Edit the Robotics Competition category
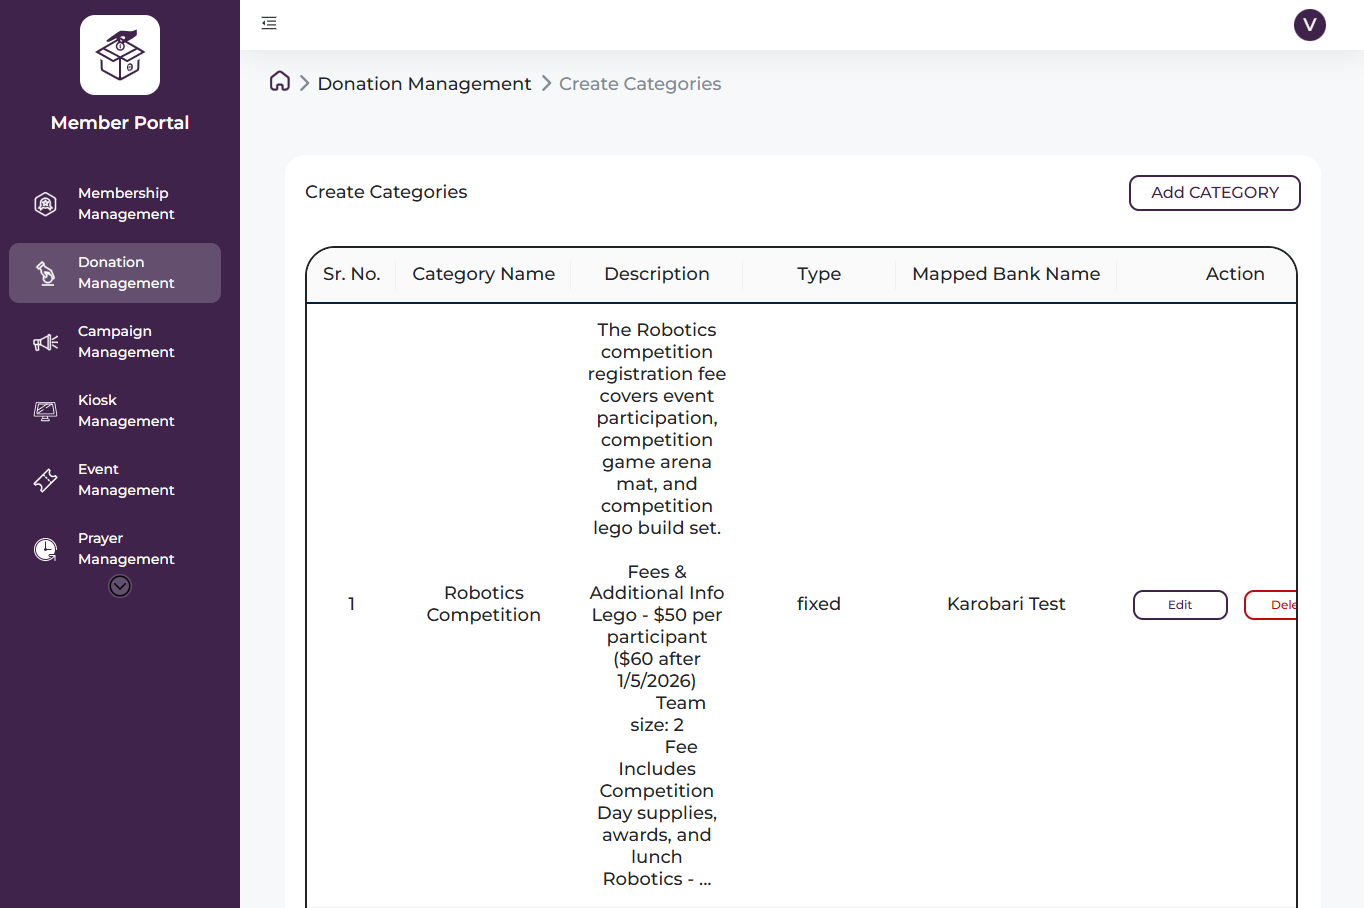1364x908 pixels. 1179,605
